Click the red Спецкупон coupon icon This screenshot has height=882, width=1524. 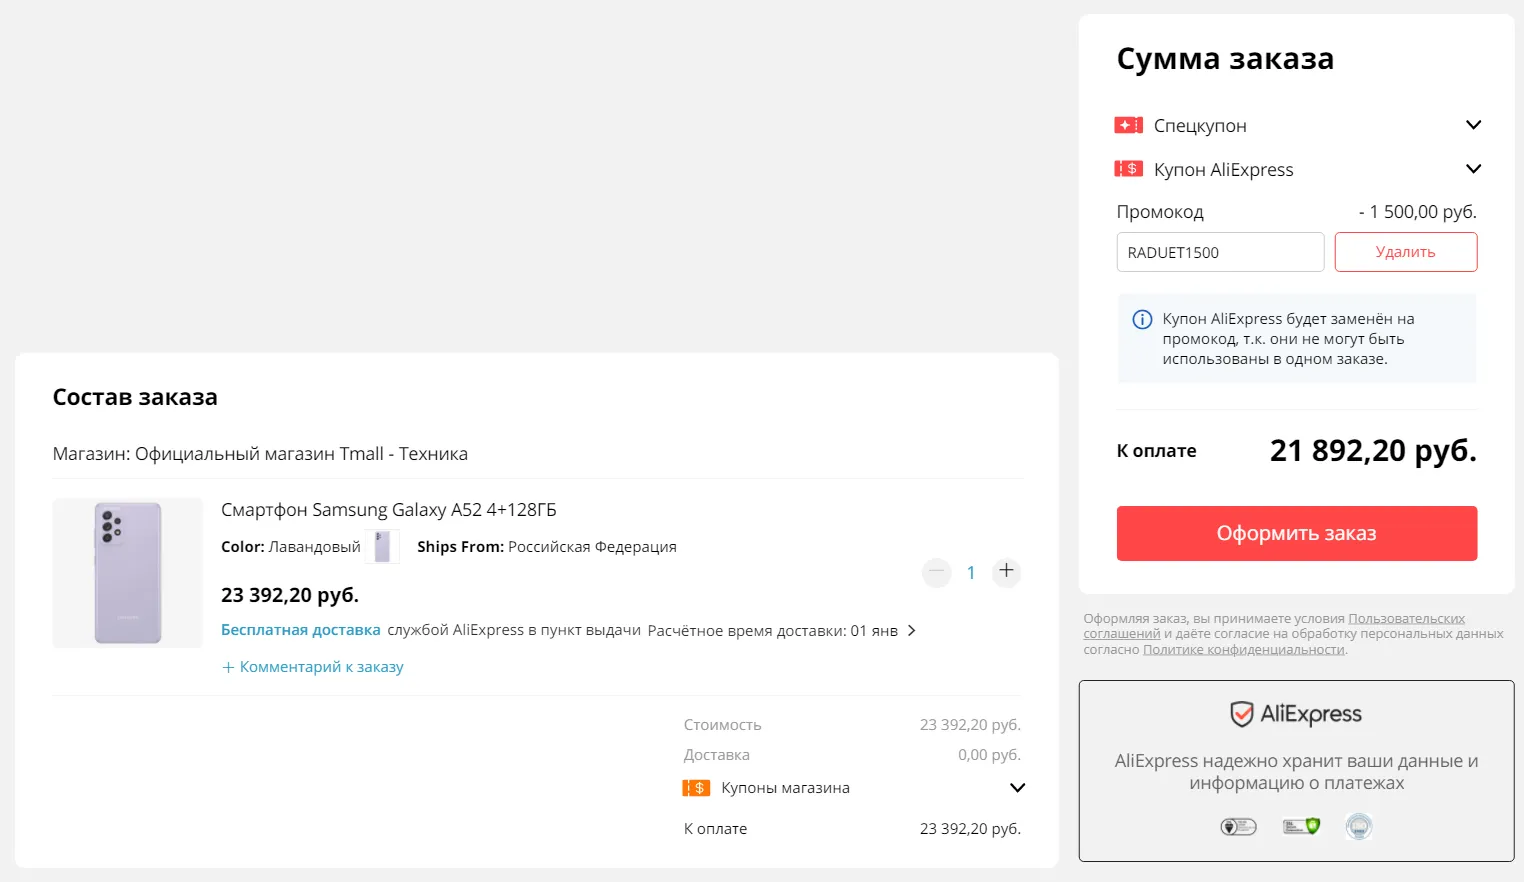1128,125
